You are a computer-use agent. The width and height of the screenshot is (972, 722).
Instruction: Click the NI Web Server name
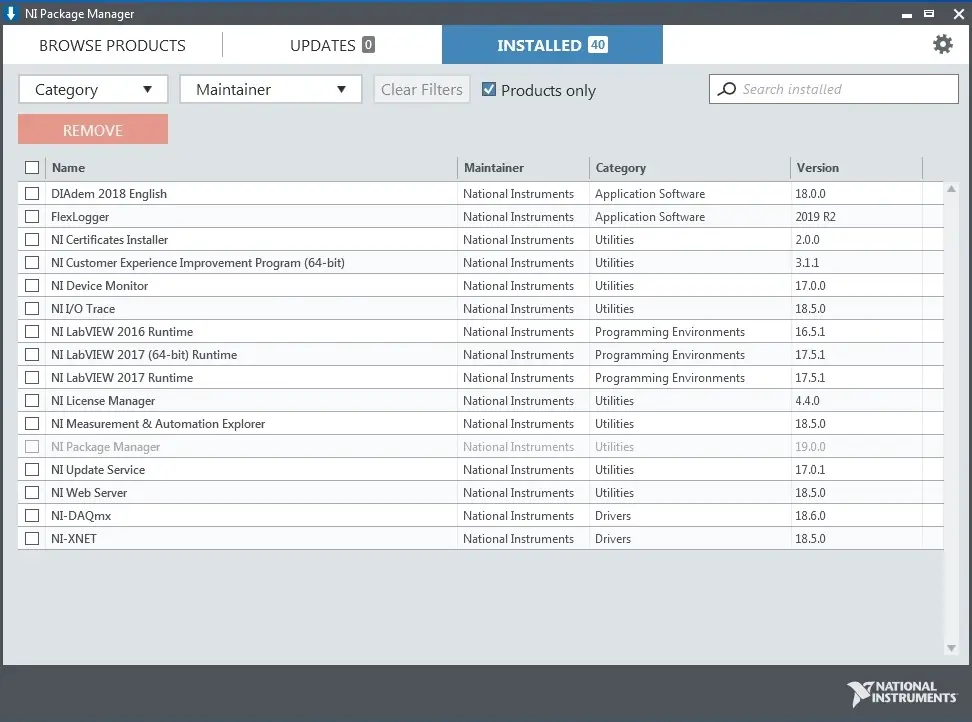89,493
